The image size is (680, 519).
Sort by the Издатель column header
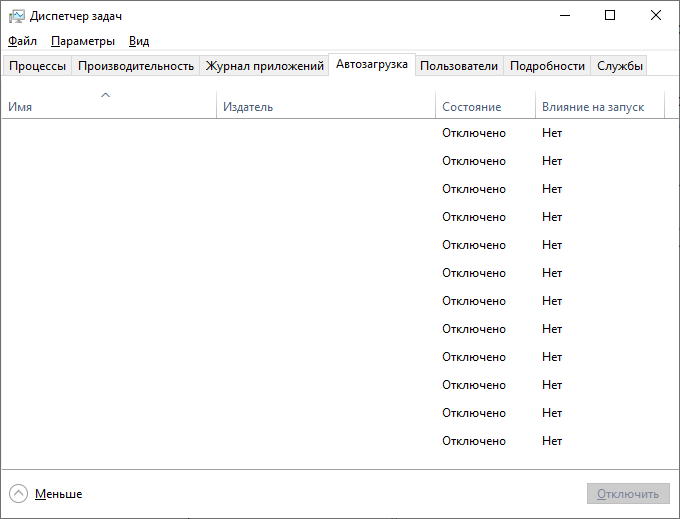pos(326,104)
